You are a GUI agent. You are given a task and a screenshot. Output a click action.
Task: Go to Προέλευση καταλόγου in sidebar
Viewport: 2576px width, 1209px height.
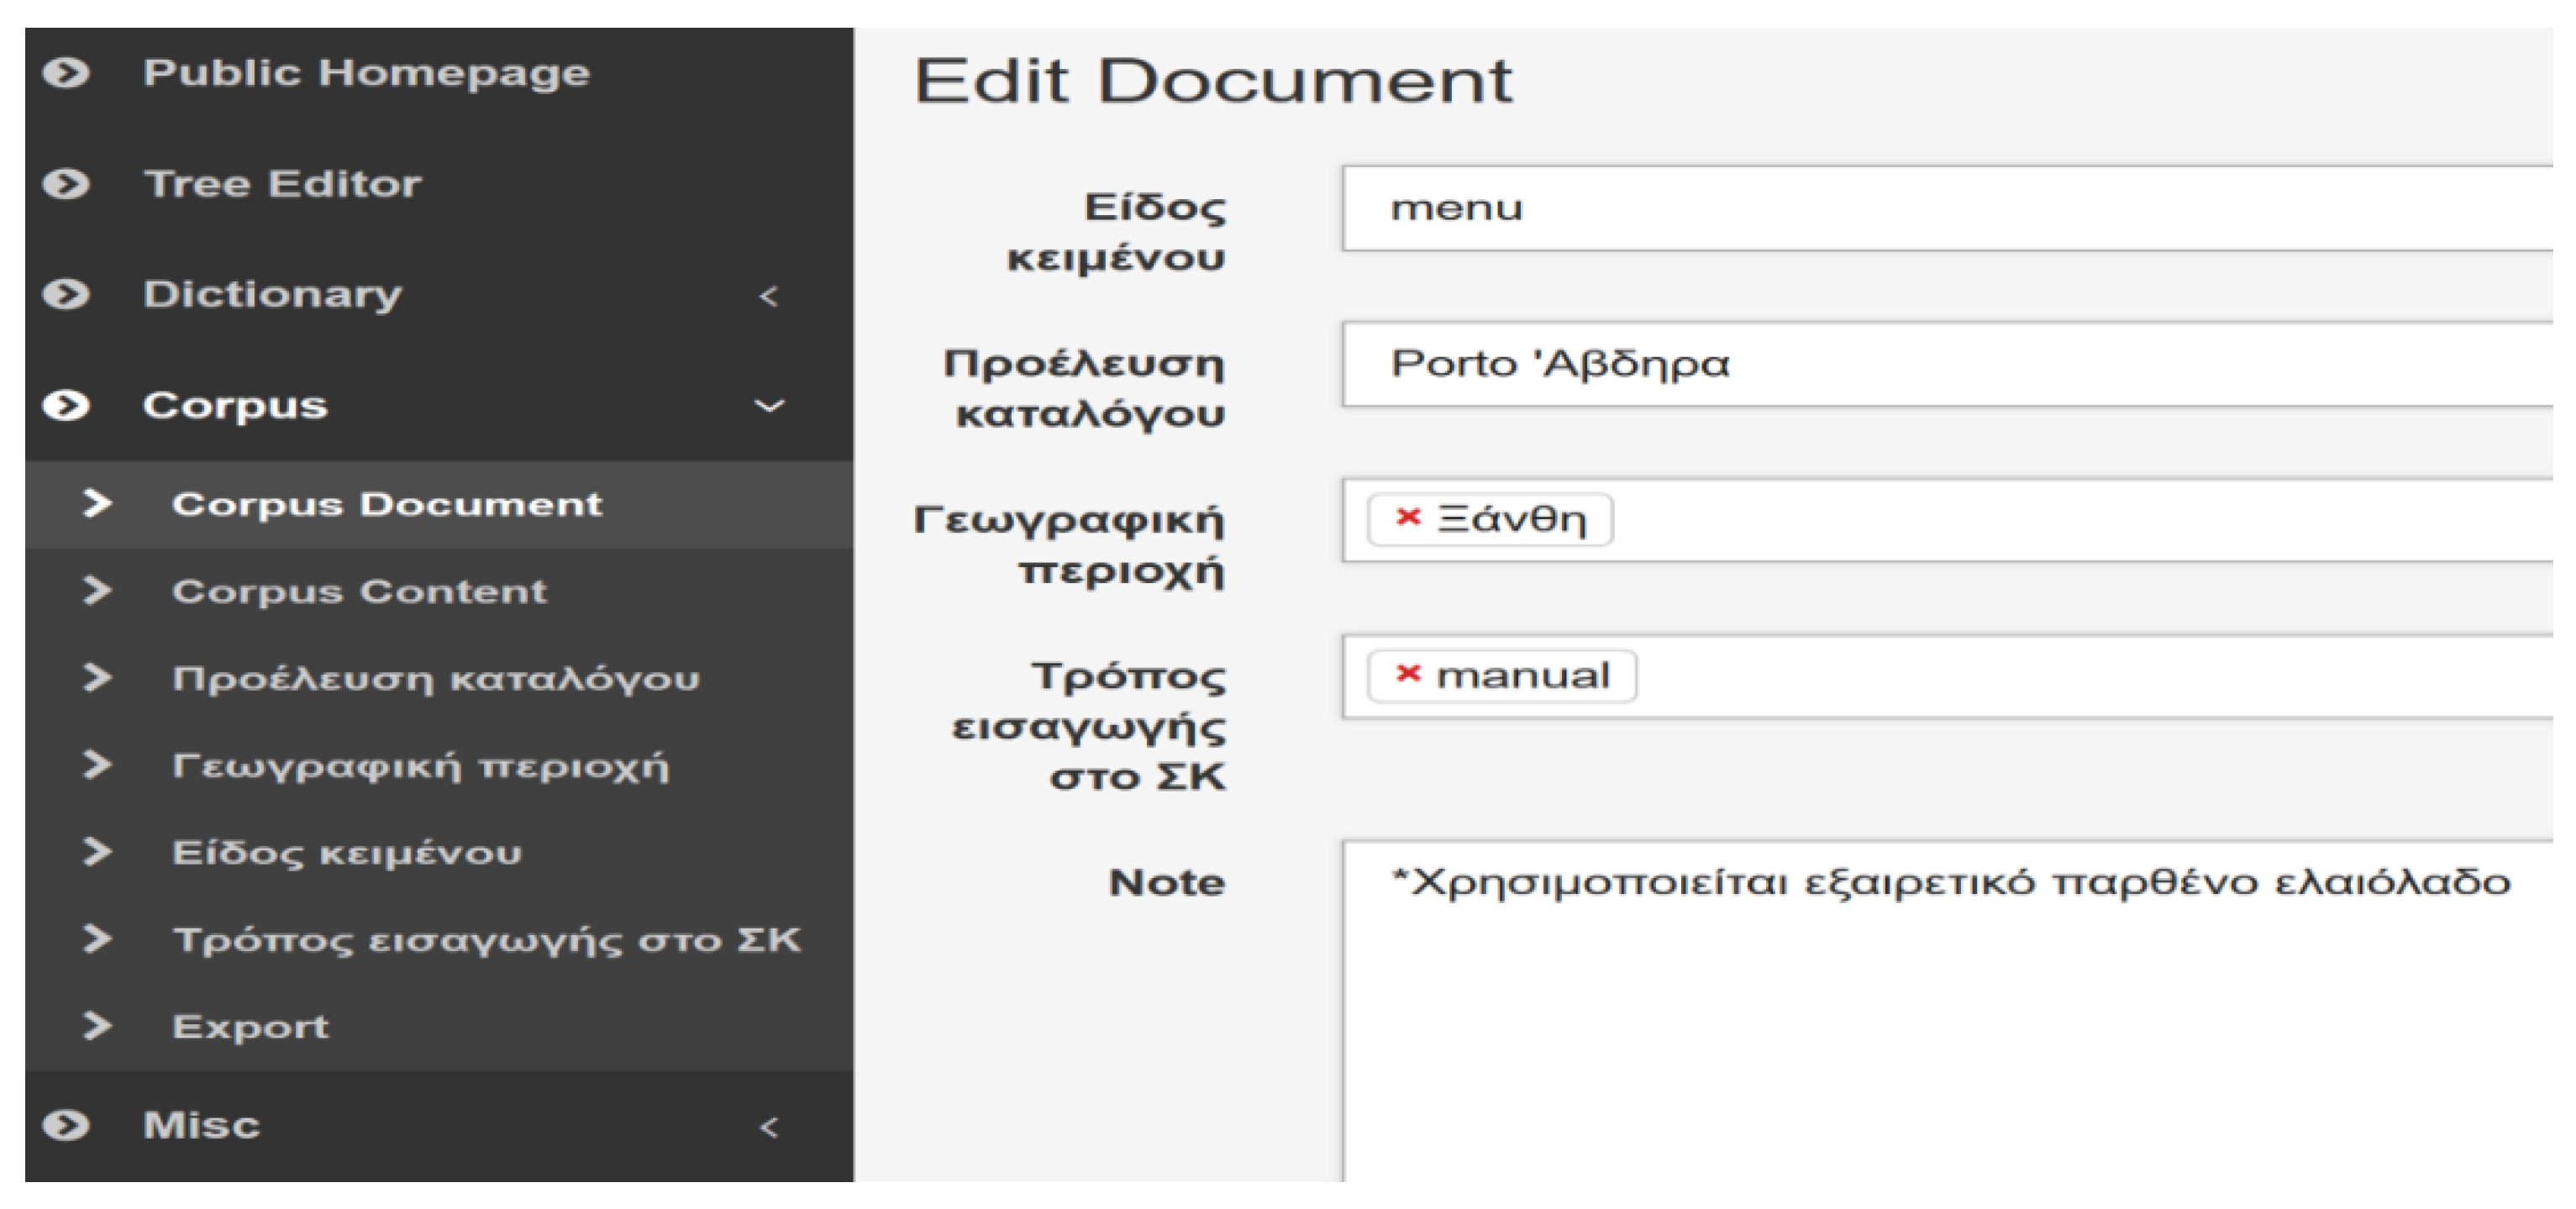[x=435, y=679]
